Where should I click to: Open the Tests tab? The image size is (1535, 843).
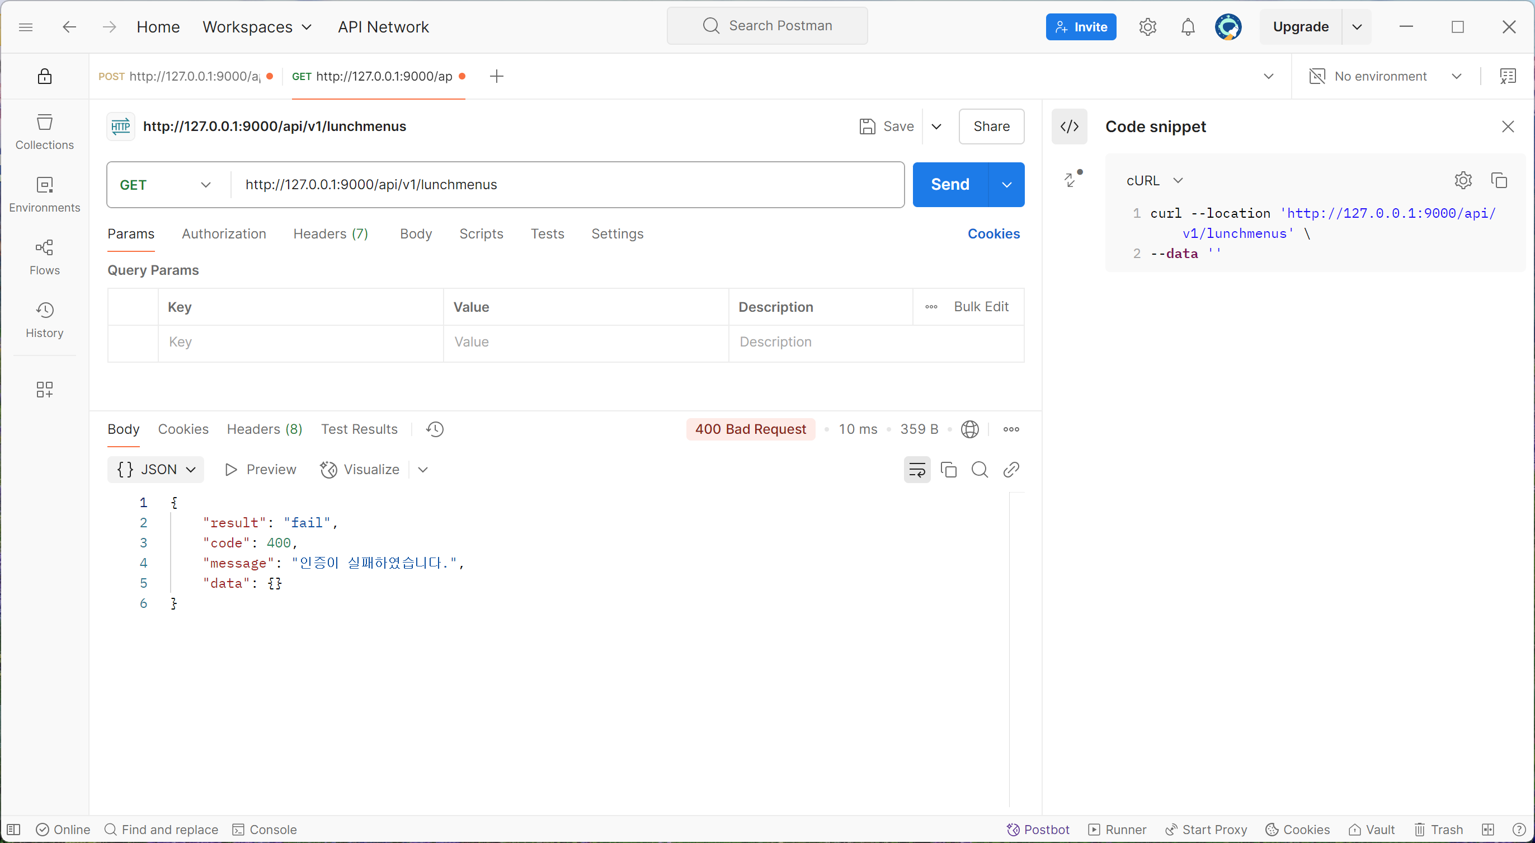[547, 234]
